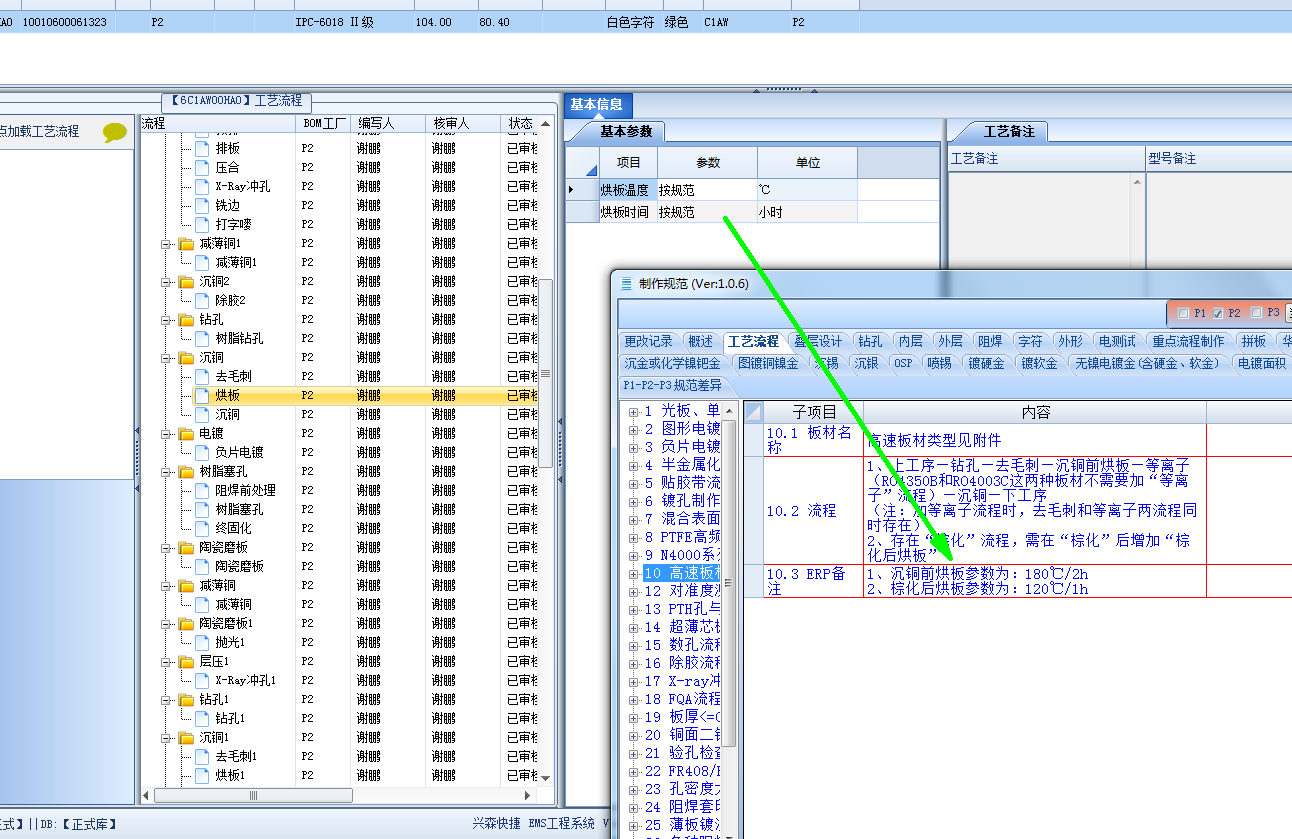Image resolution: width=1292 pixels, height=839 pixels.
Task: Open the 阻焊 spec tab
Action: point(989,341)
